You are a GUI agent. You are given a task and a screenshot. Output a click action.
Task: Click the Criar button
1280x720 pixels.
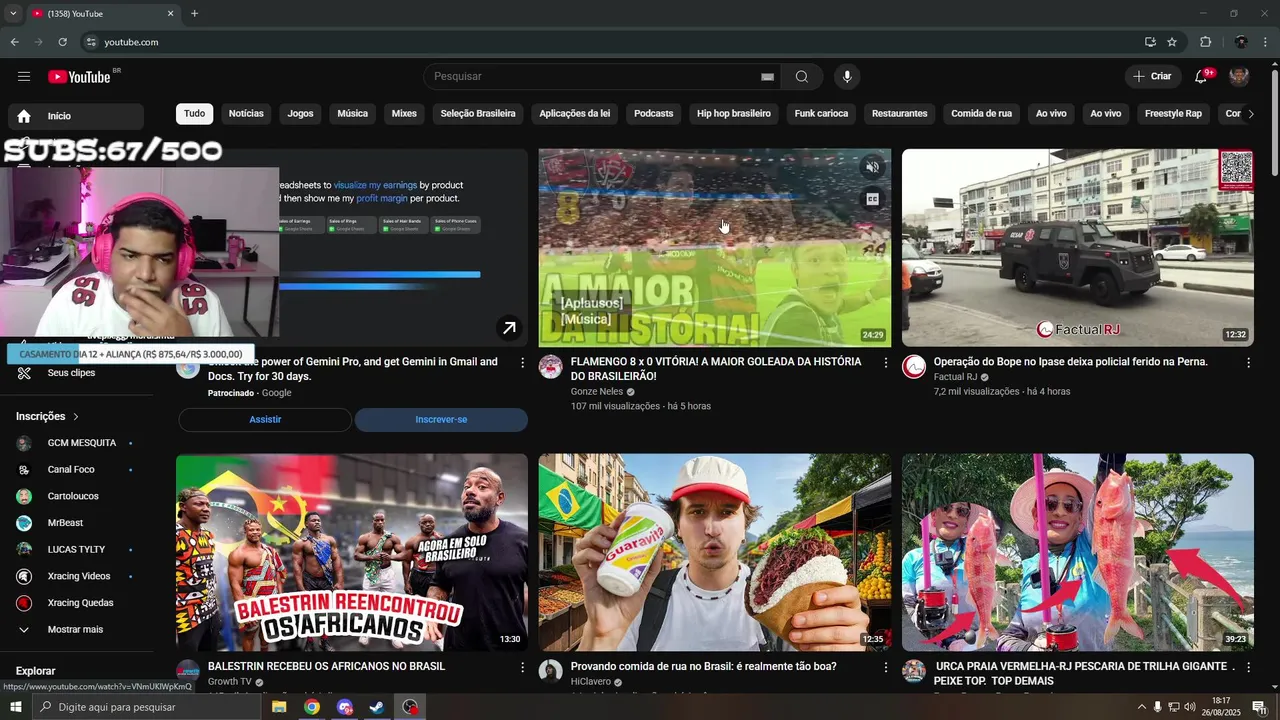[x=1152, y=77]
